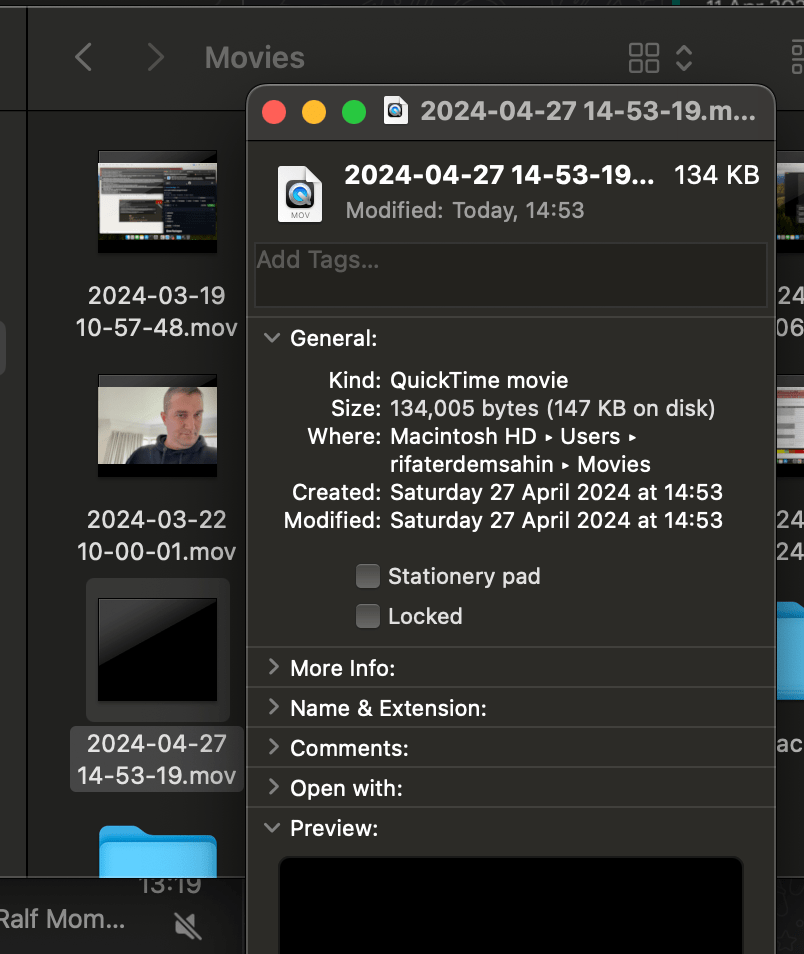Enable the Locked checkbox
Image resolution: width=804 pixels, height=954 pixels.
coord(368,616)
